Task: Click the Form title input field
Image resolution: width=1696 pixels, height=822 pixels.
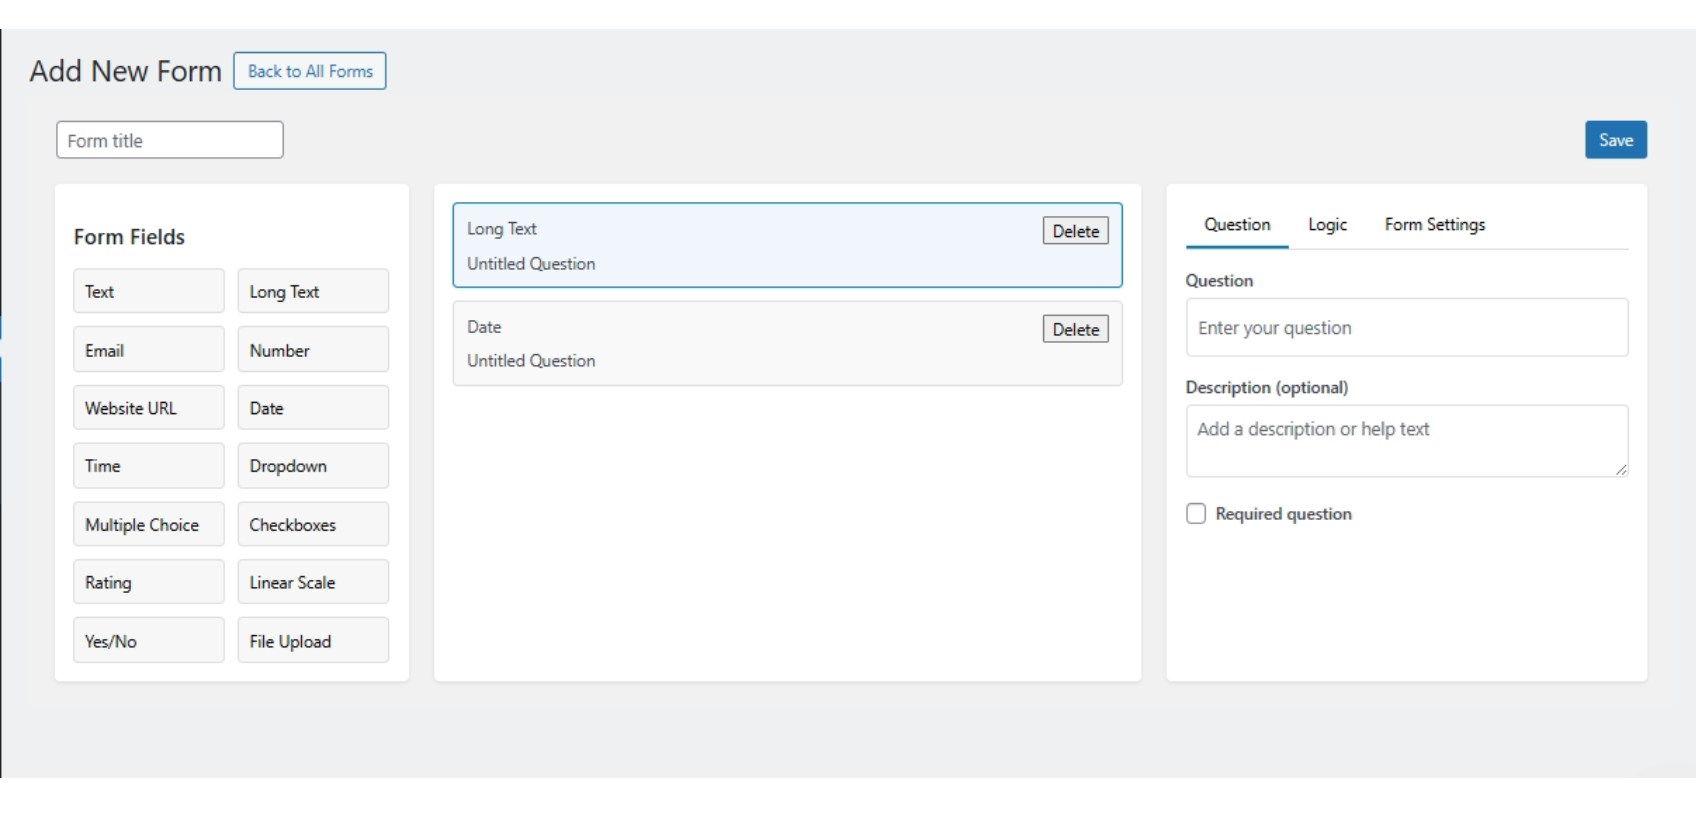Action: (170, 140)
